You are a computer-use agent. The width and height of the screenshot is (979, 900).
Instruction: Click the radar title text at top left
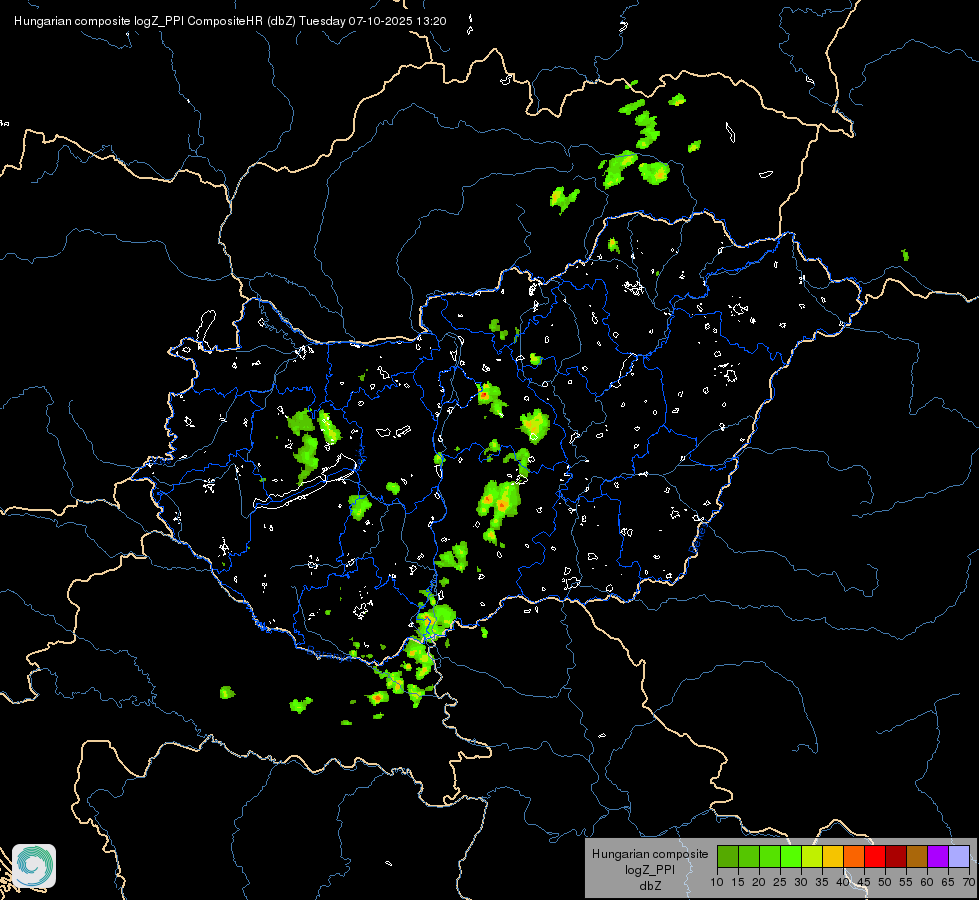tap(230, 21)
